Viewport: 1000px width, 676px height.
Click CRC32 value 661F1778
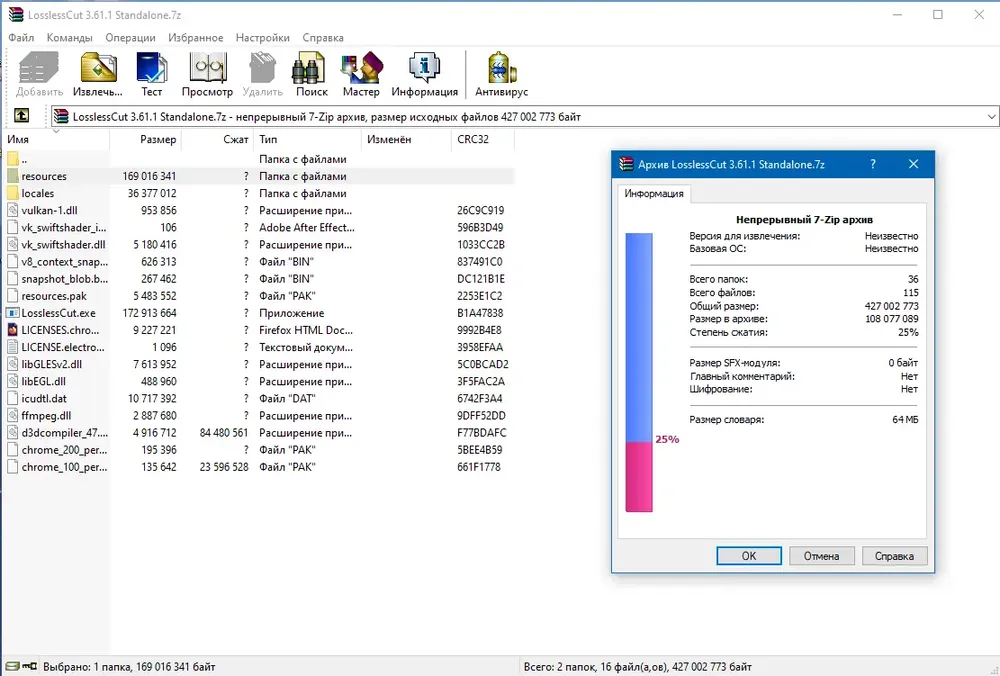tap(478, 467)
